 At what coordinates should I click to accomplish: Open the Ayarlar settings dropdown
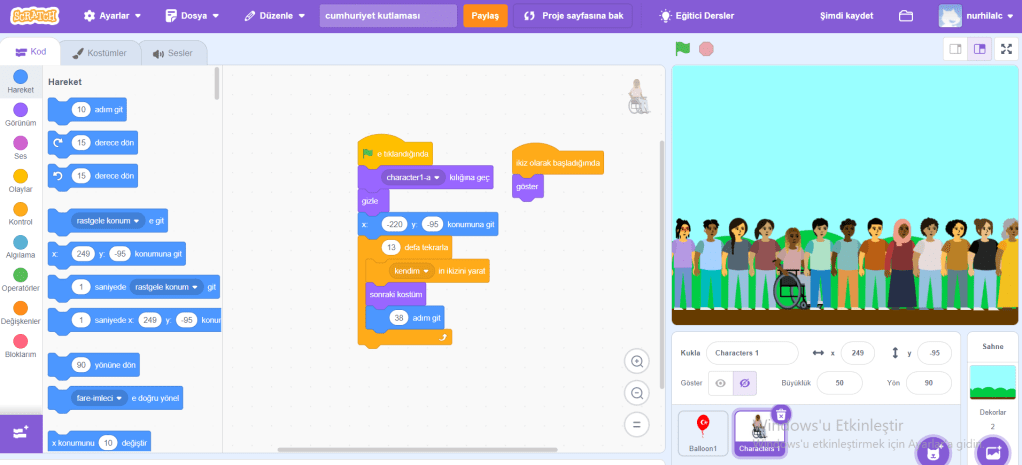coord(112,16)
